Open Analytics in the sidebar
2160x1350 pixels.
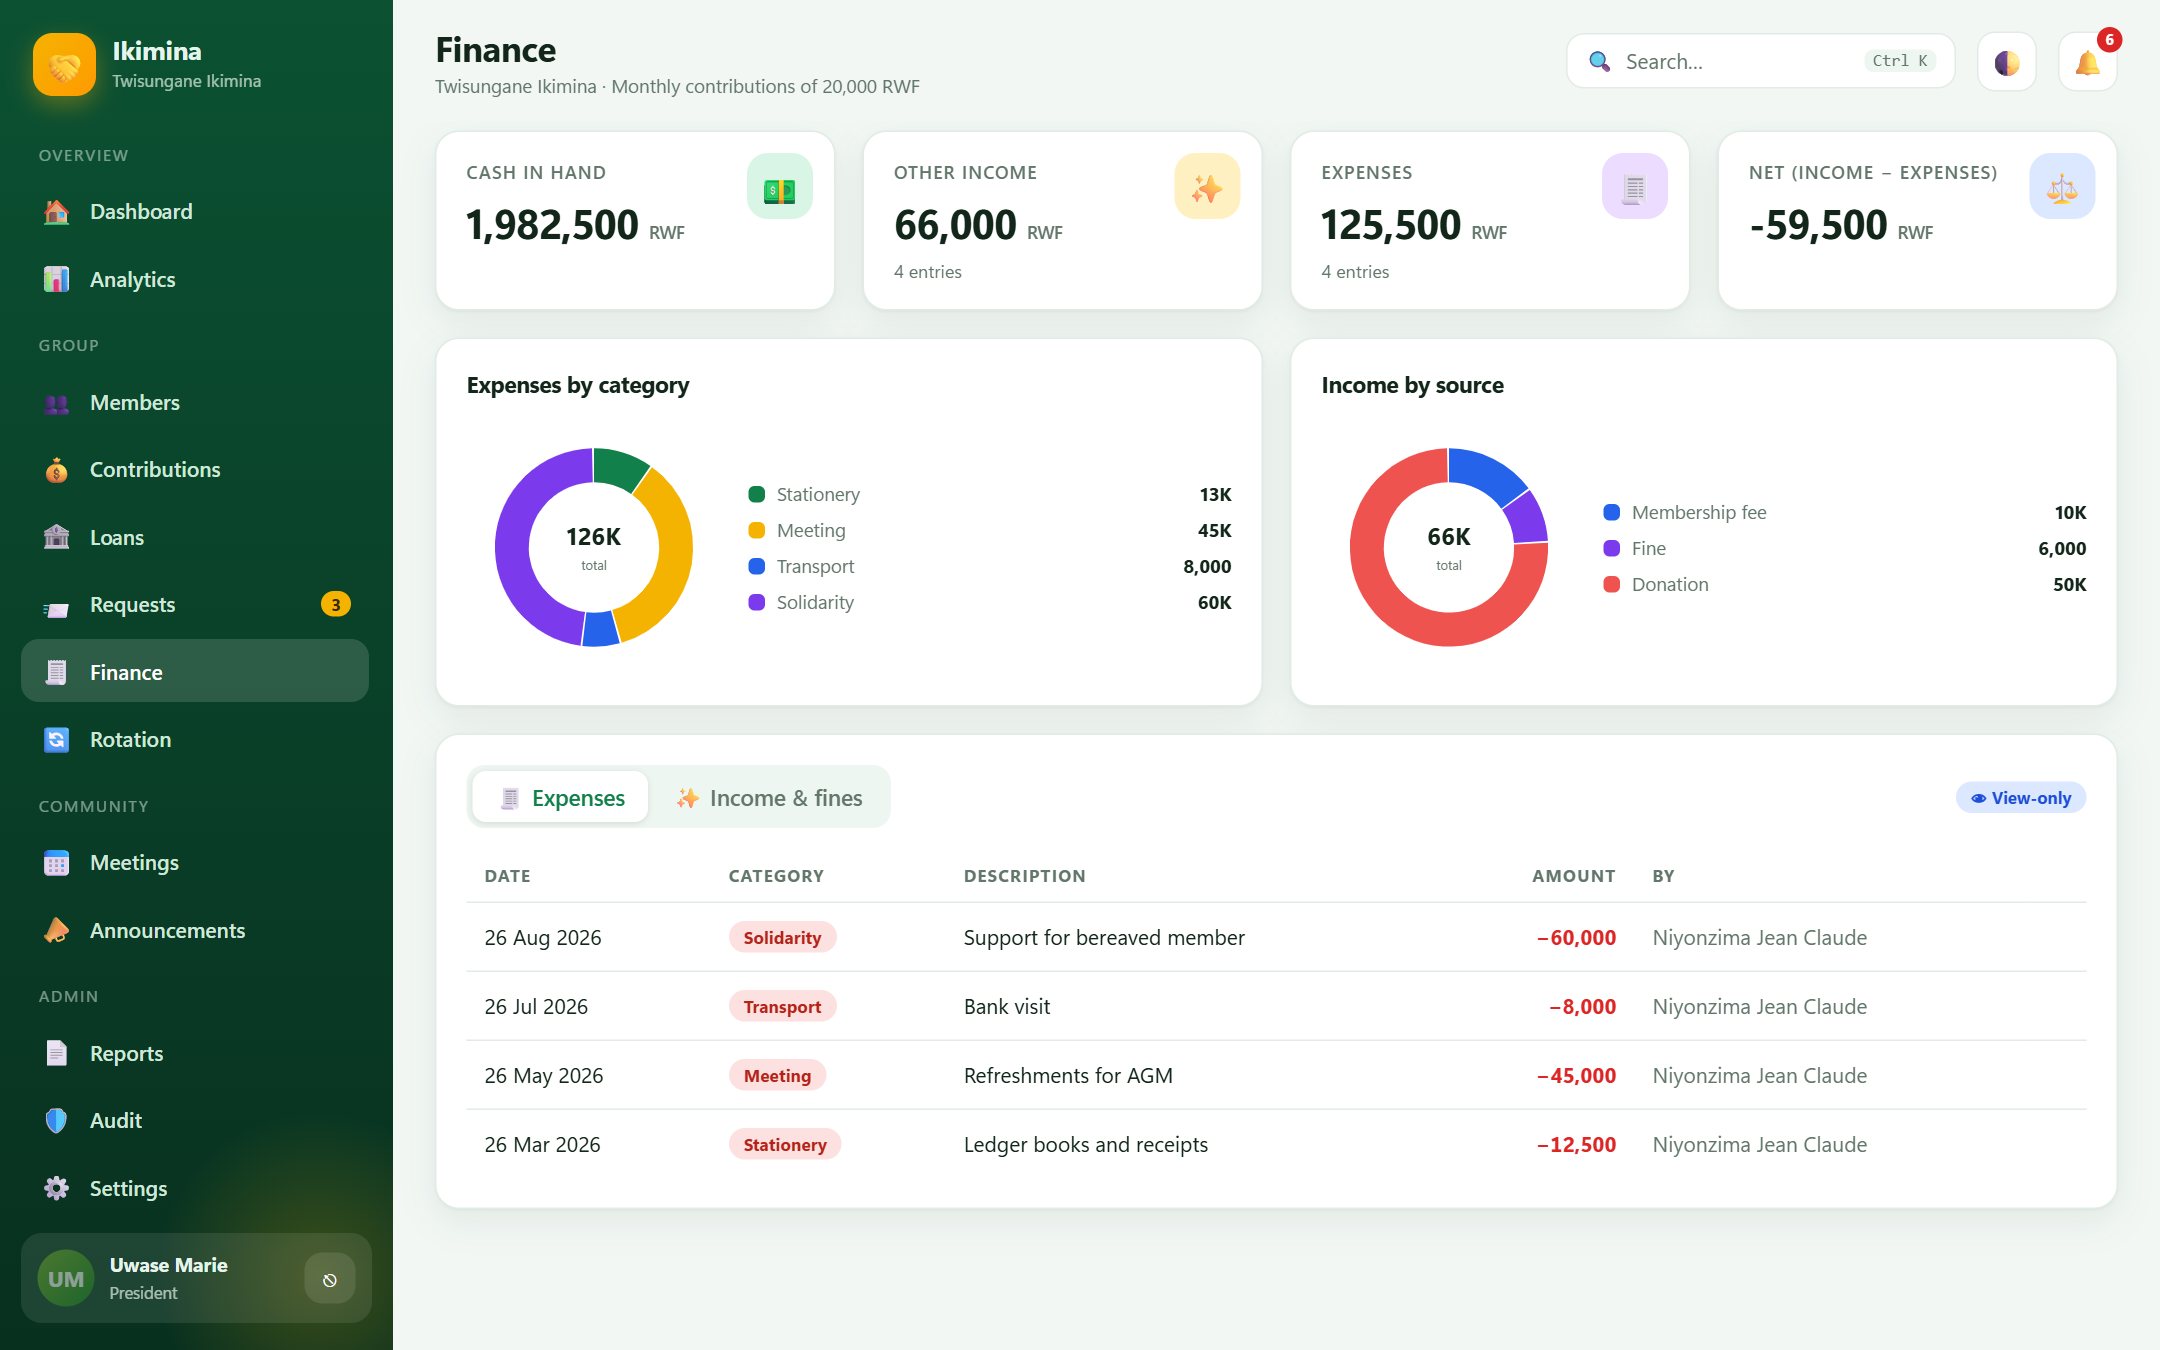195,279
